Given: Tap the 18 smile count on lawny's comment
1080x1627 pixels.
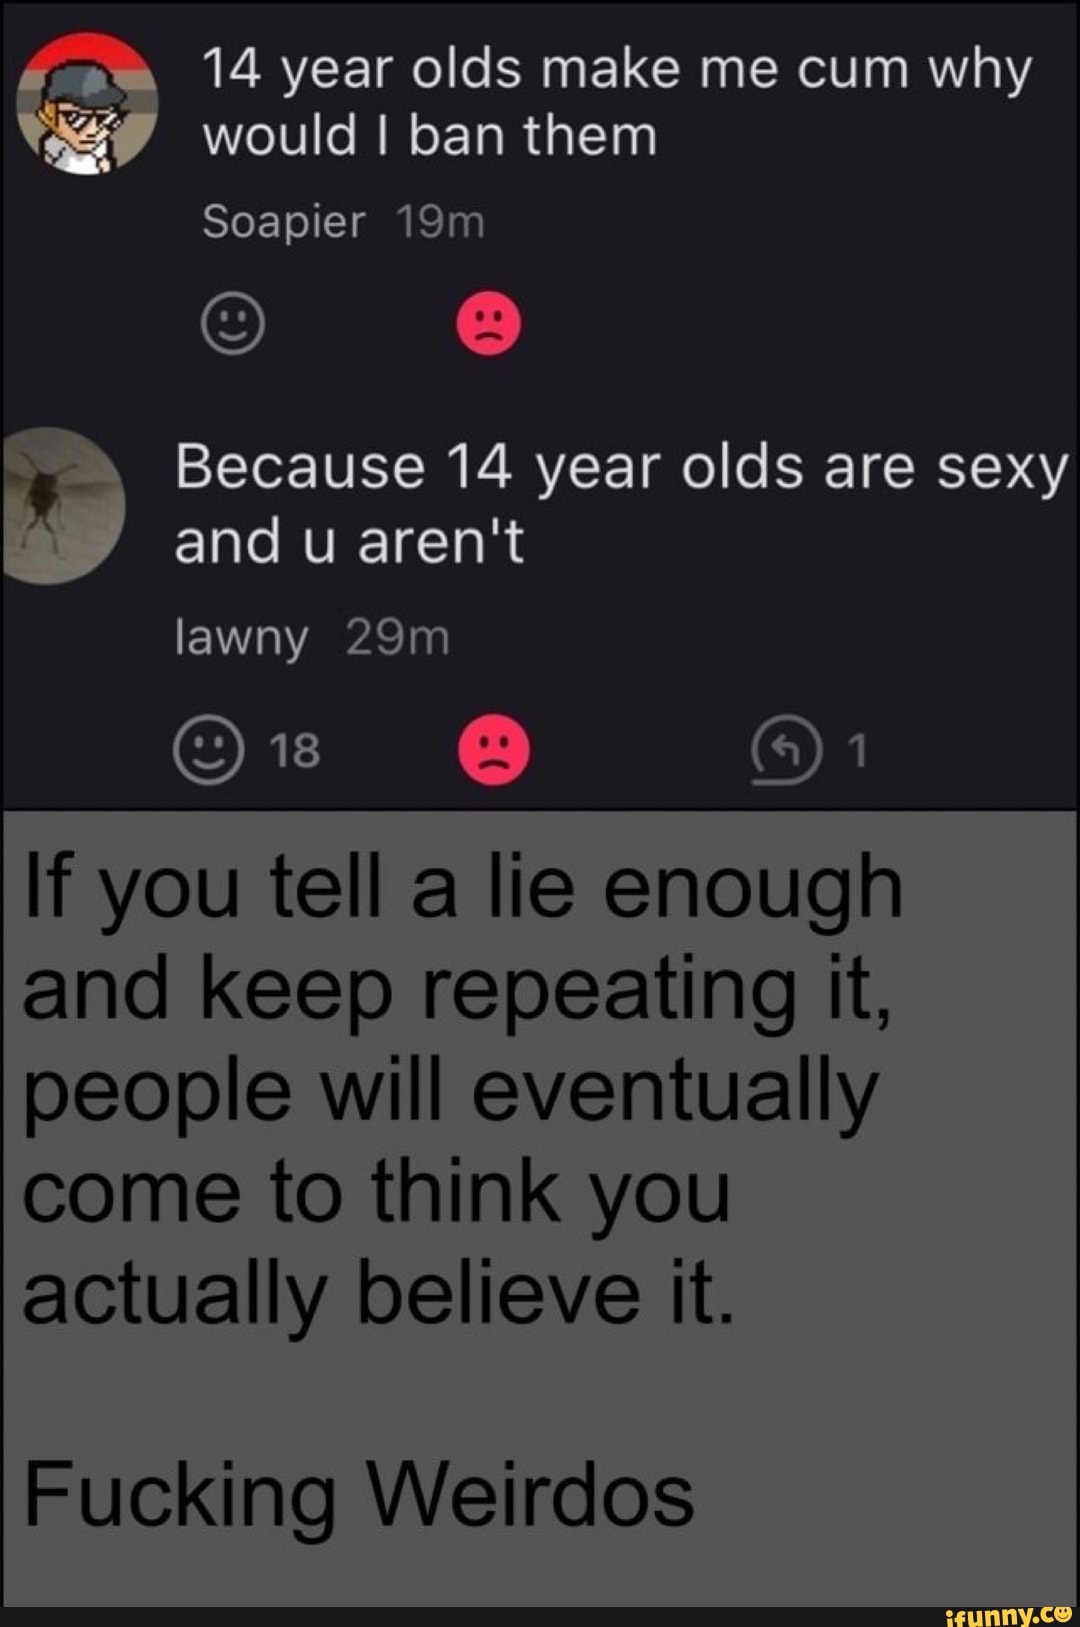Looking at the screenshot, I should coord(296,750).
